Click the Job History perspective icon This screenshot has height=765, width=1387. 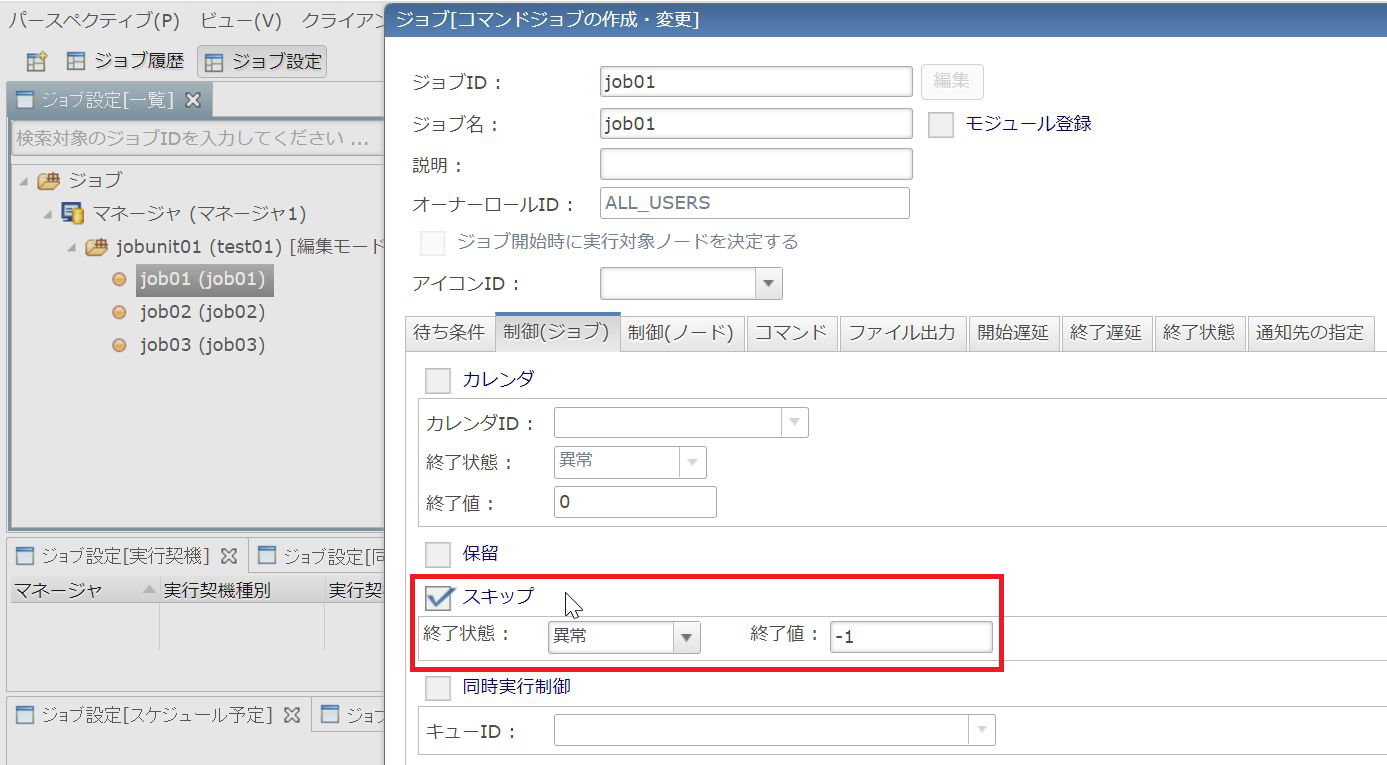click(x=76, y=62)
